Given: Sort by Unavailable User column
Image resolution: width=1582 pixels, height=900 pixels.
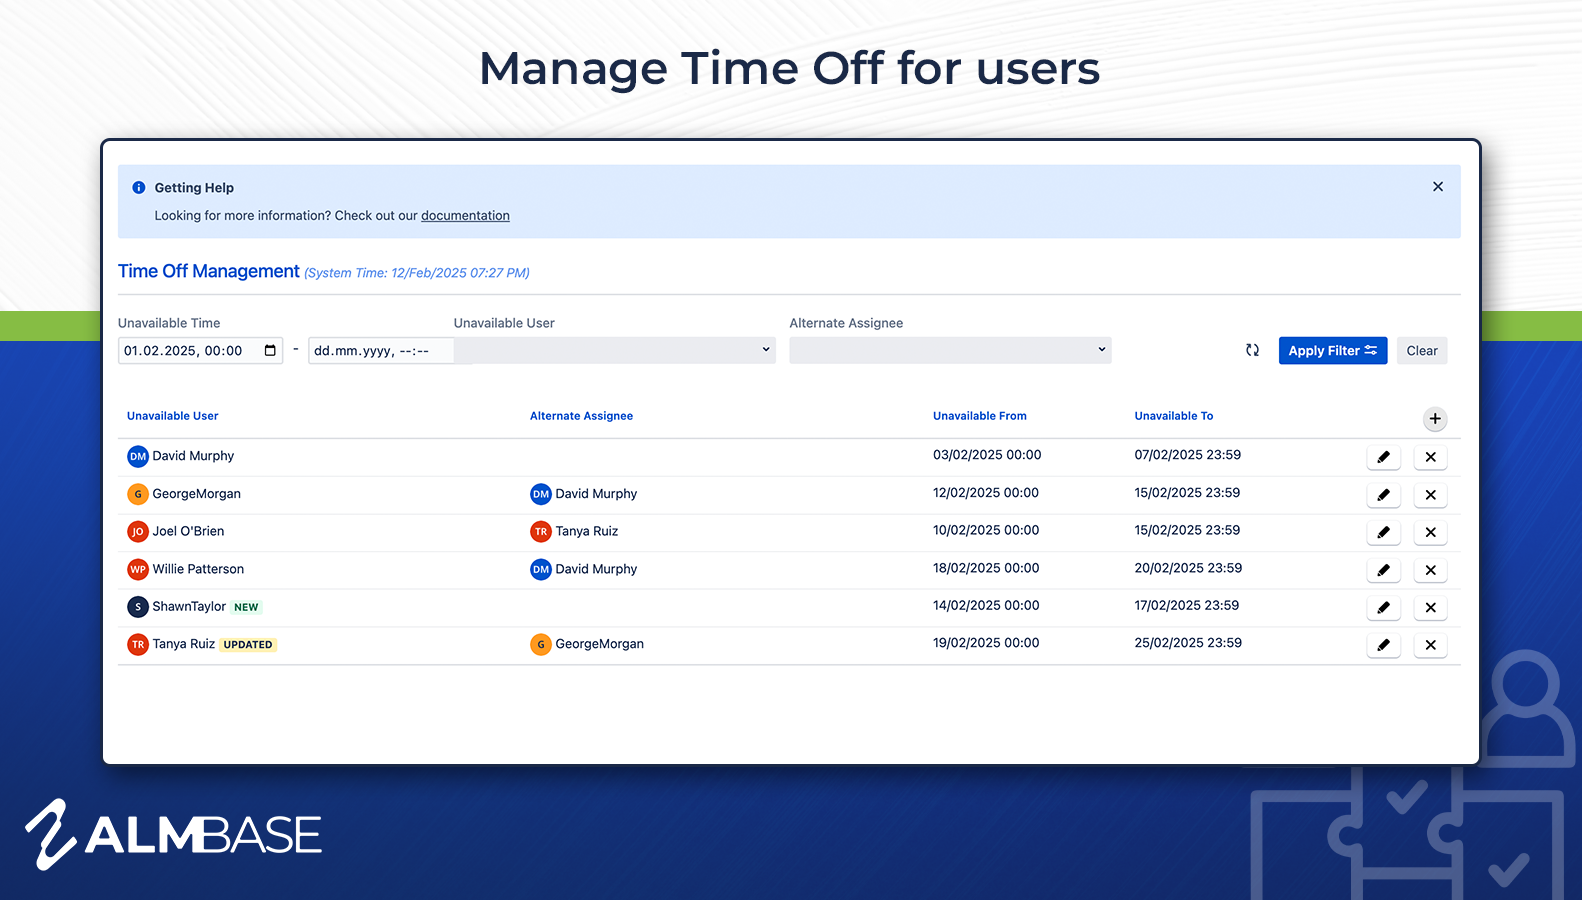Looking at the screenshot, I should point(173,416).
